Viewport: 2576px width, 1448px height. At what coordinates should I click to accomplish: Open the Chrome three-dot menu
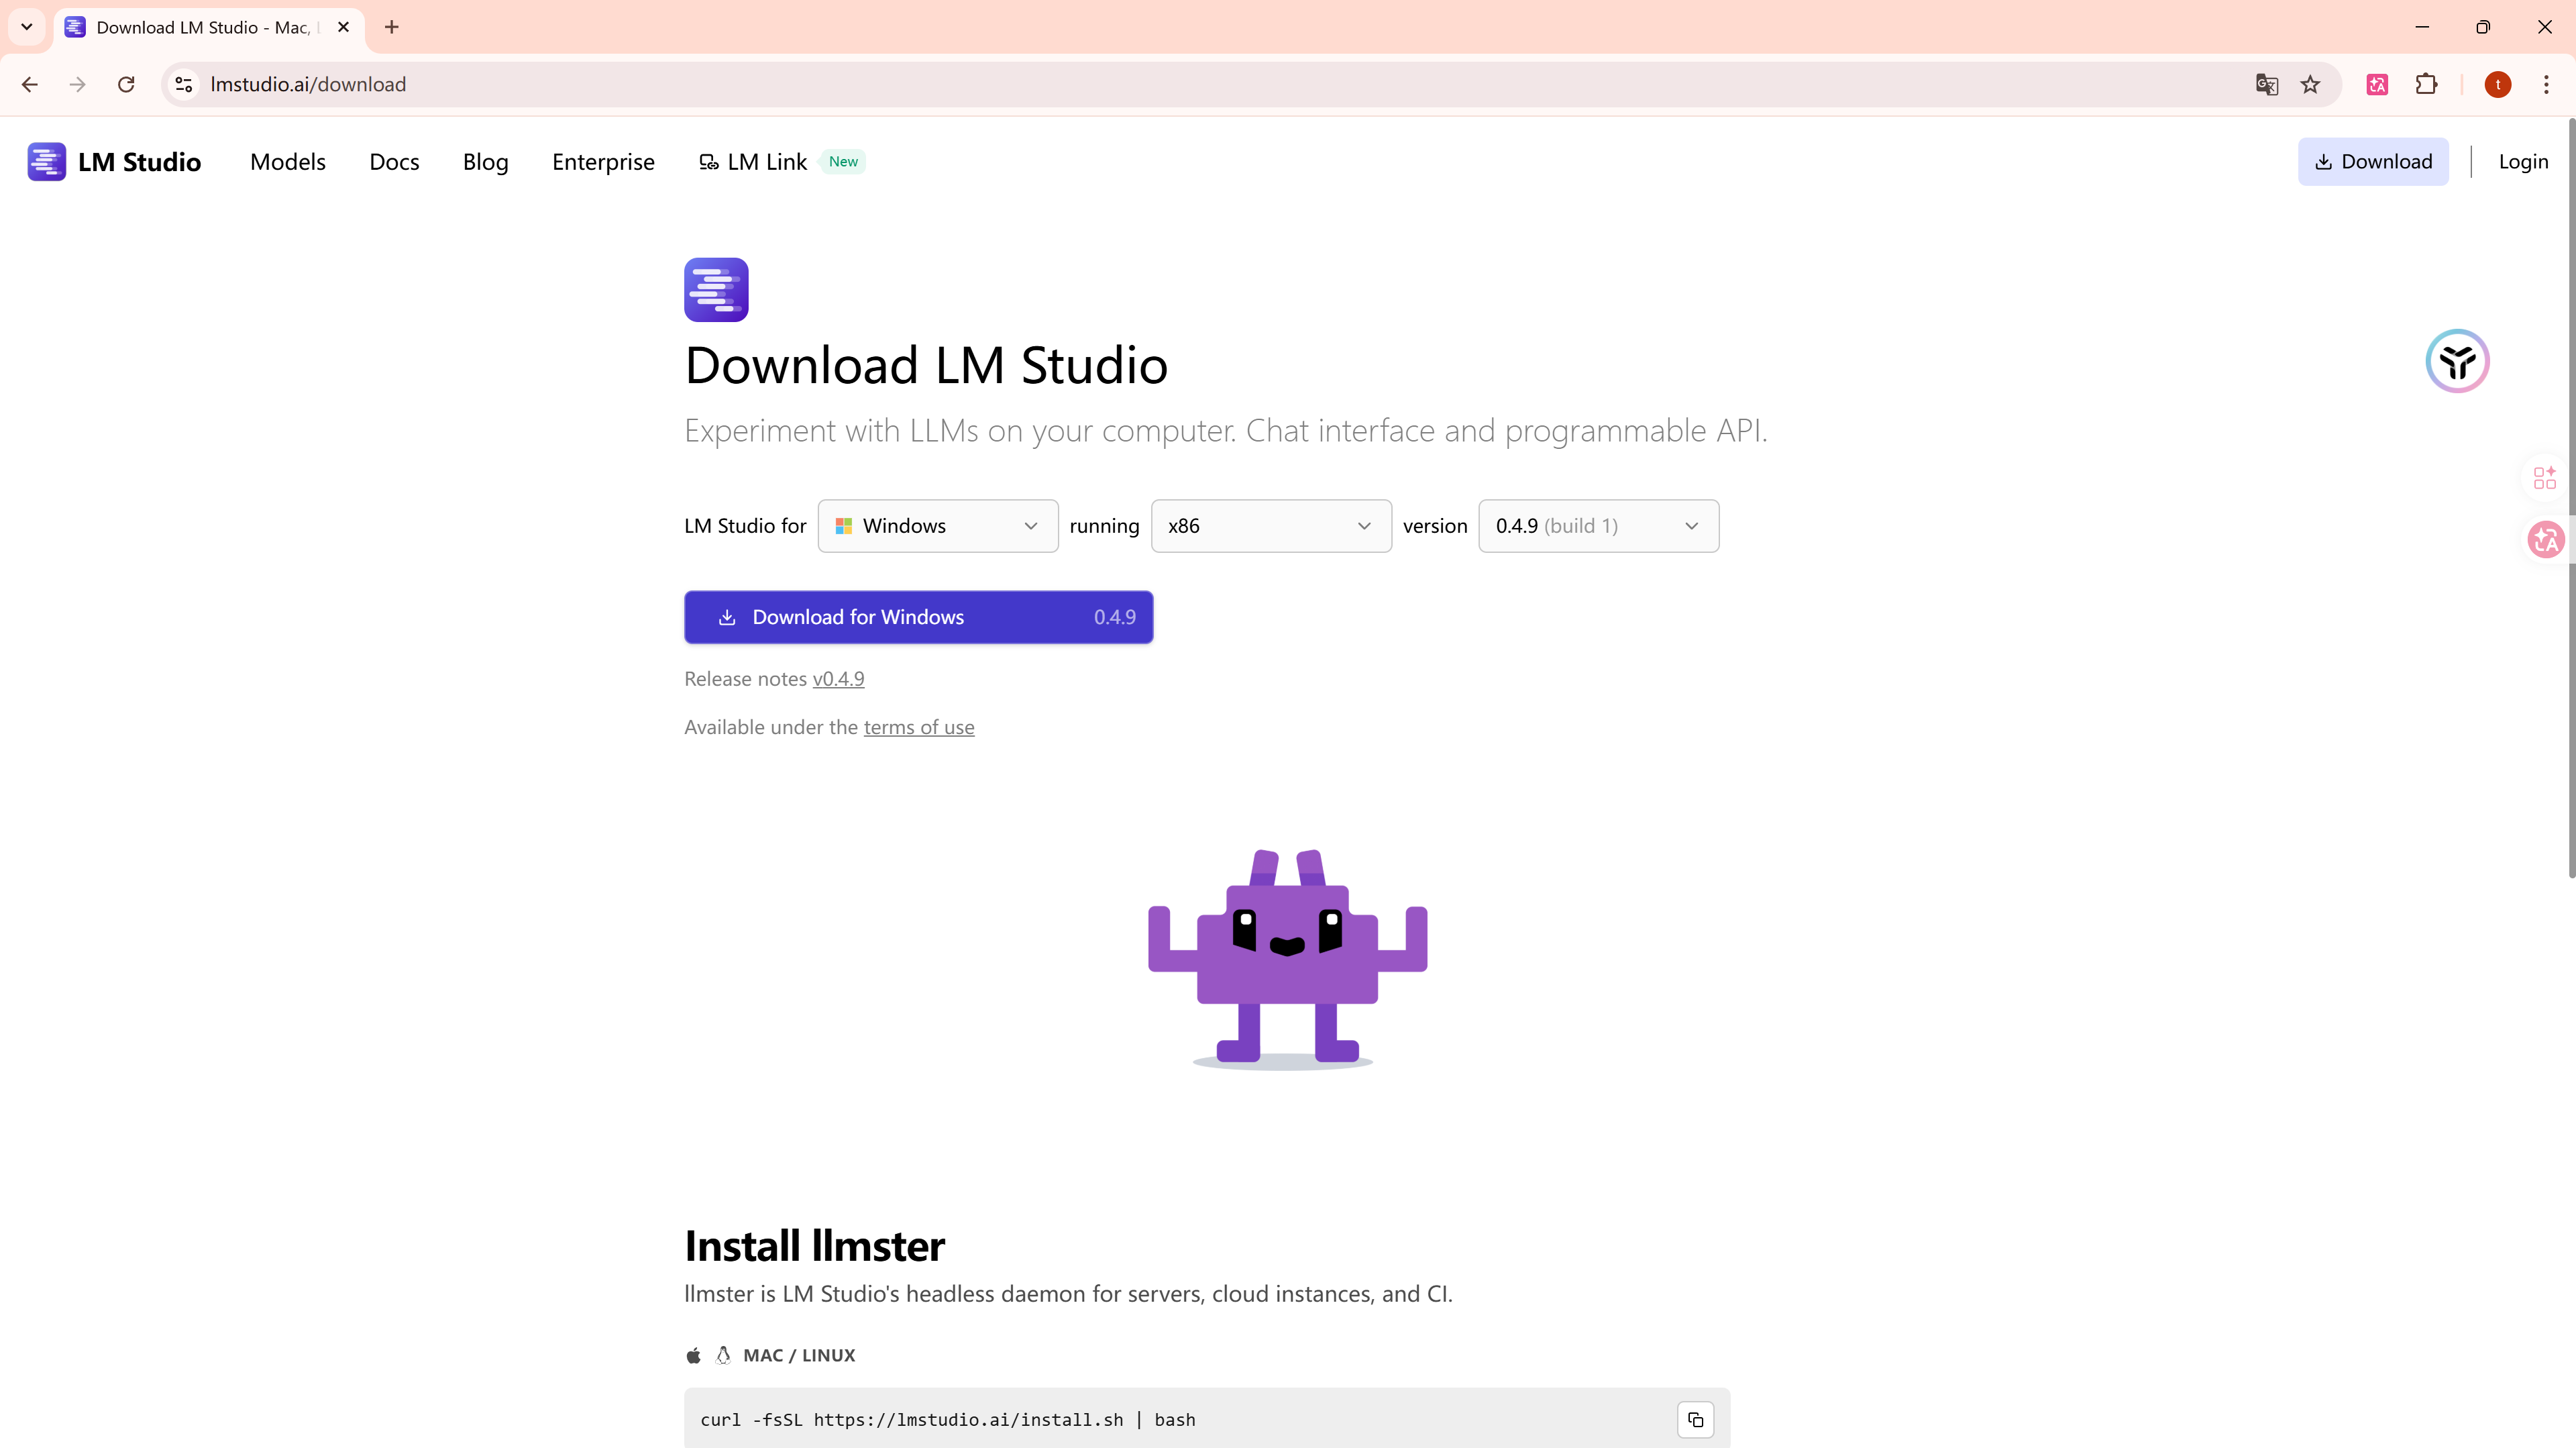2546,85
